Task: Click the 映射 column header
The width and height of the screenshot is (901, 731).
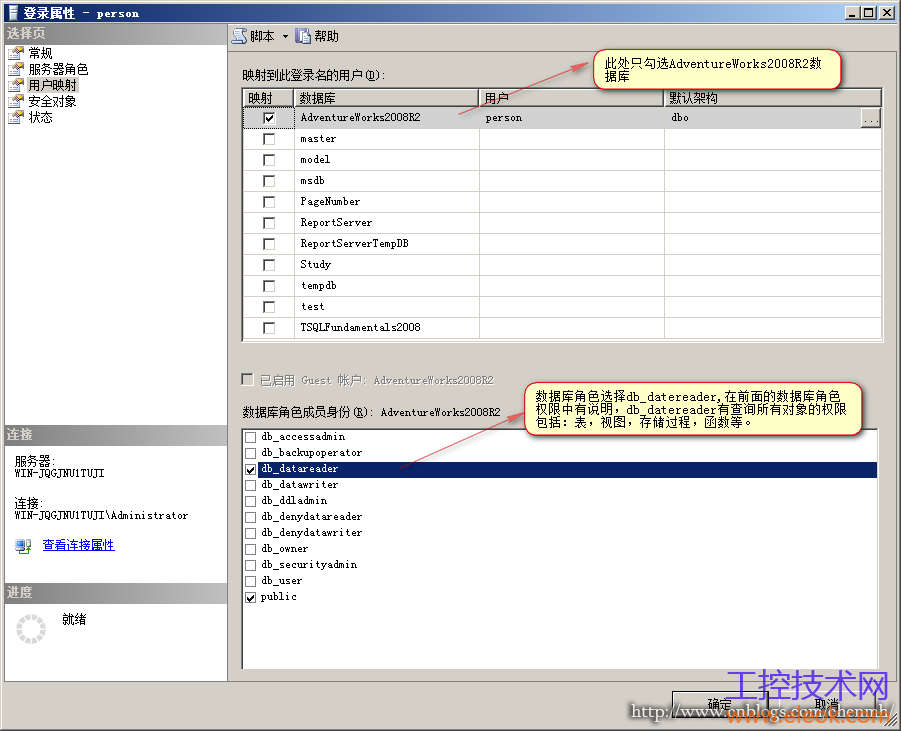Action: [x=268, y=98]
